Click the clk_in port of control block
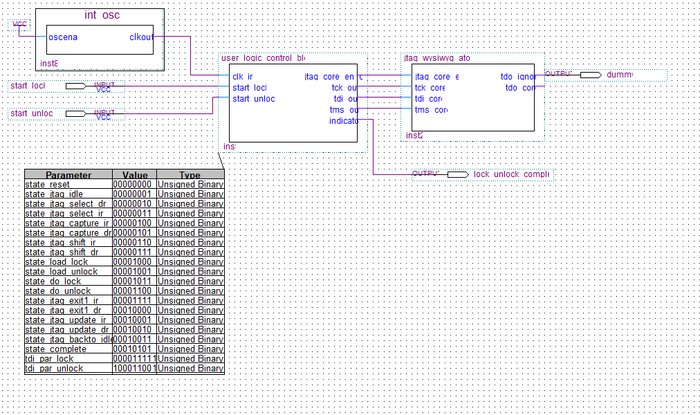This screenshot has width=700, height=415. pos(242,77)
